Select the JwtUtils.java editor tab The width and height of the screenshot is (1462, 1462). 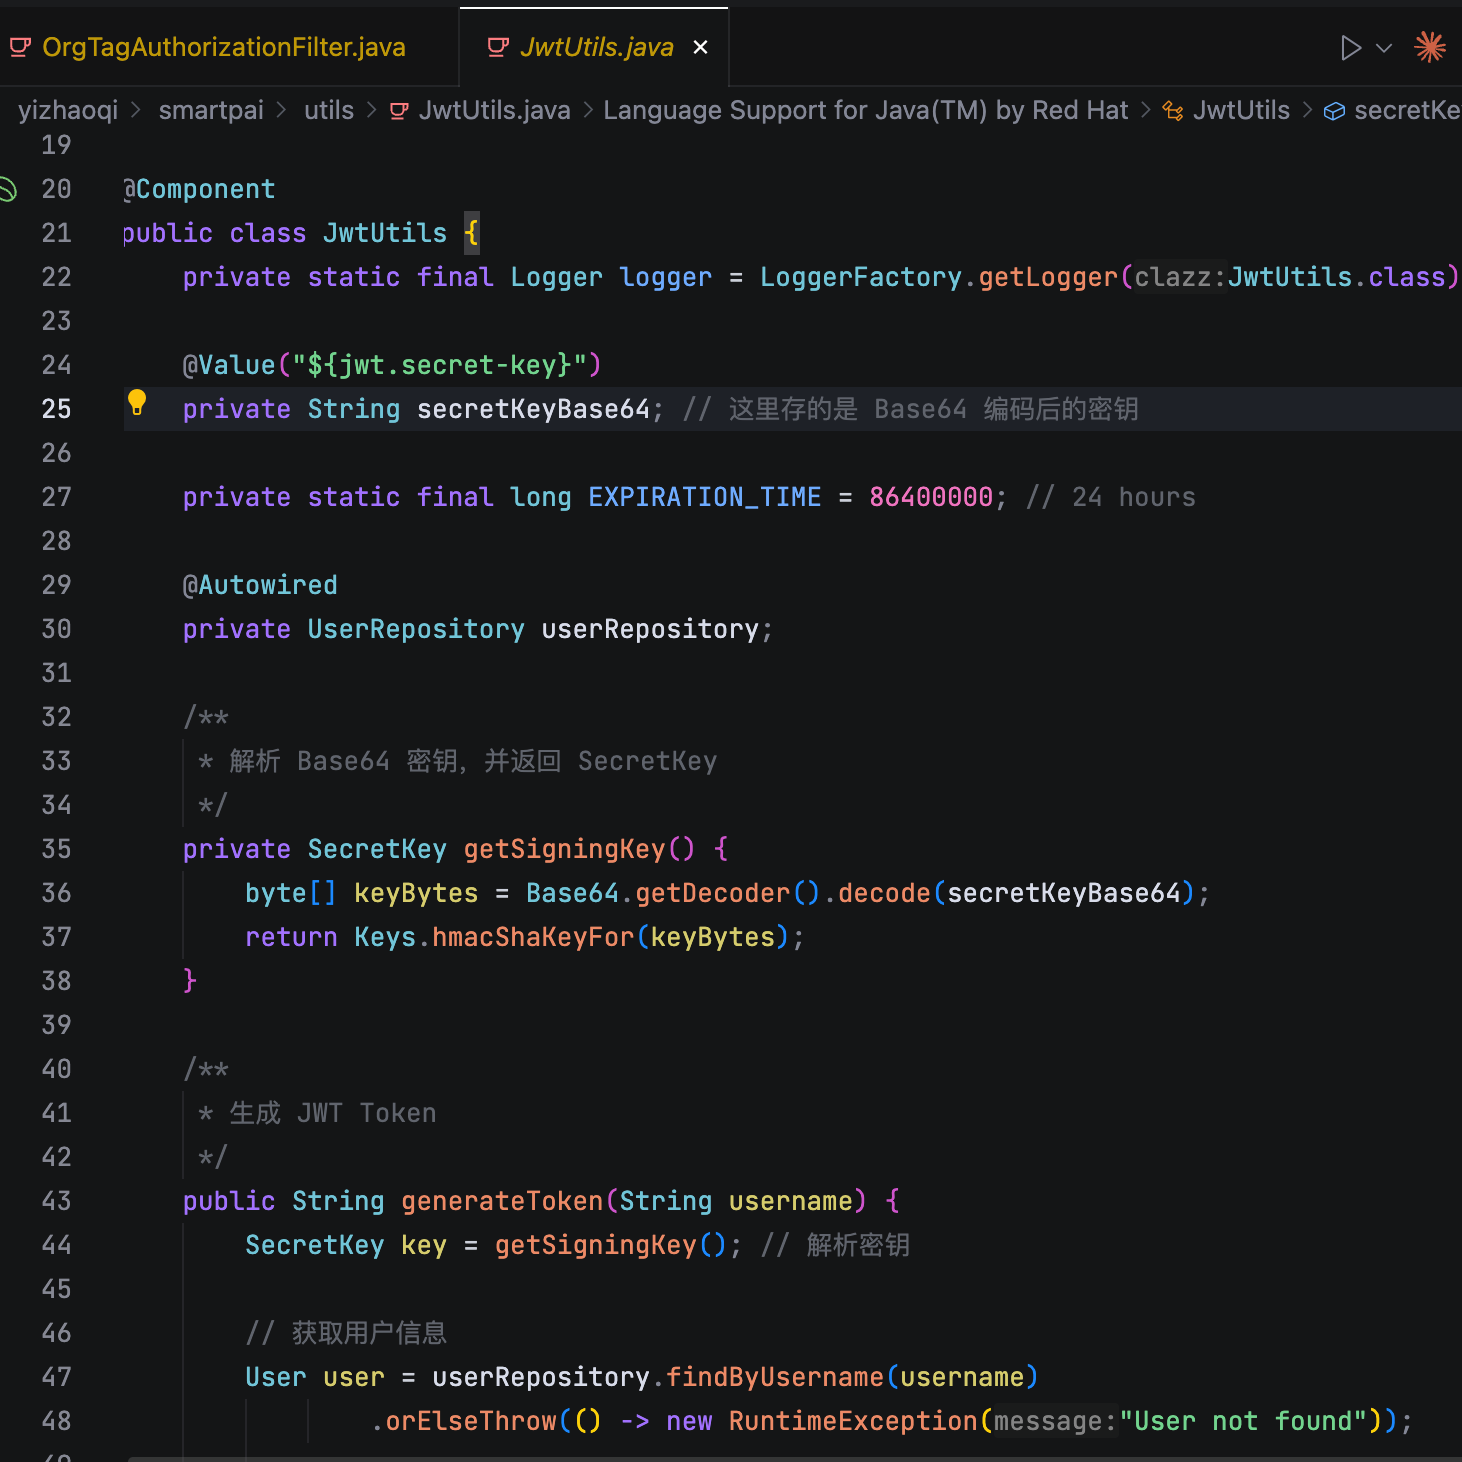tap(596, 47)
